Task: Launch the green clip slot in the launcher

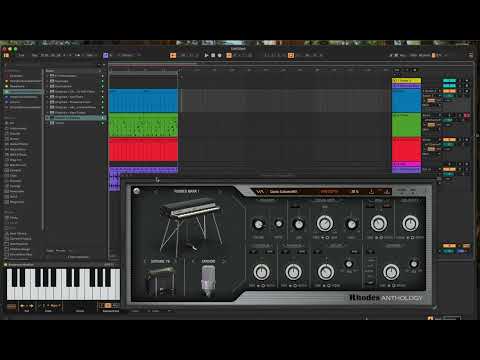Action: (x=406, y=125)
